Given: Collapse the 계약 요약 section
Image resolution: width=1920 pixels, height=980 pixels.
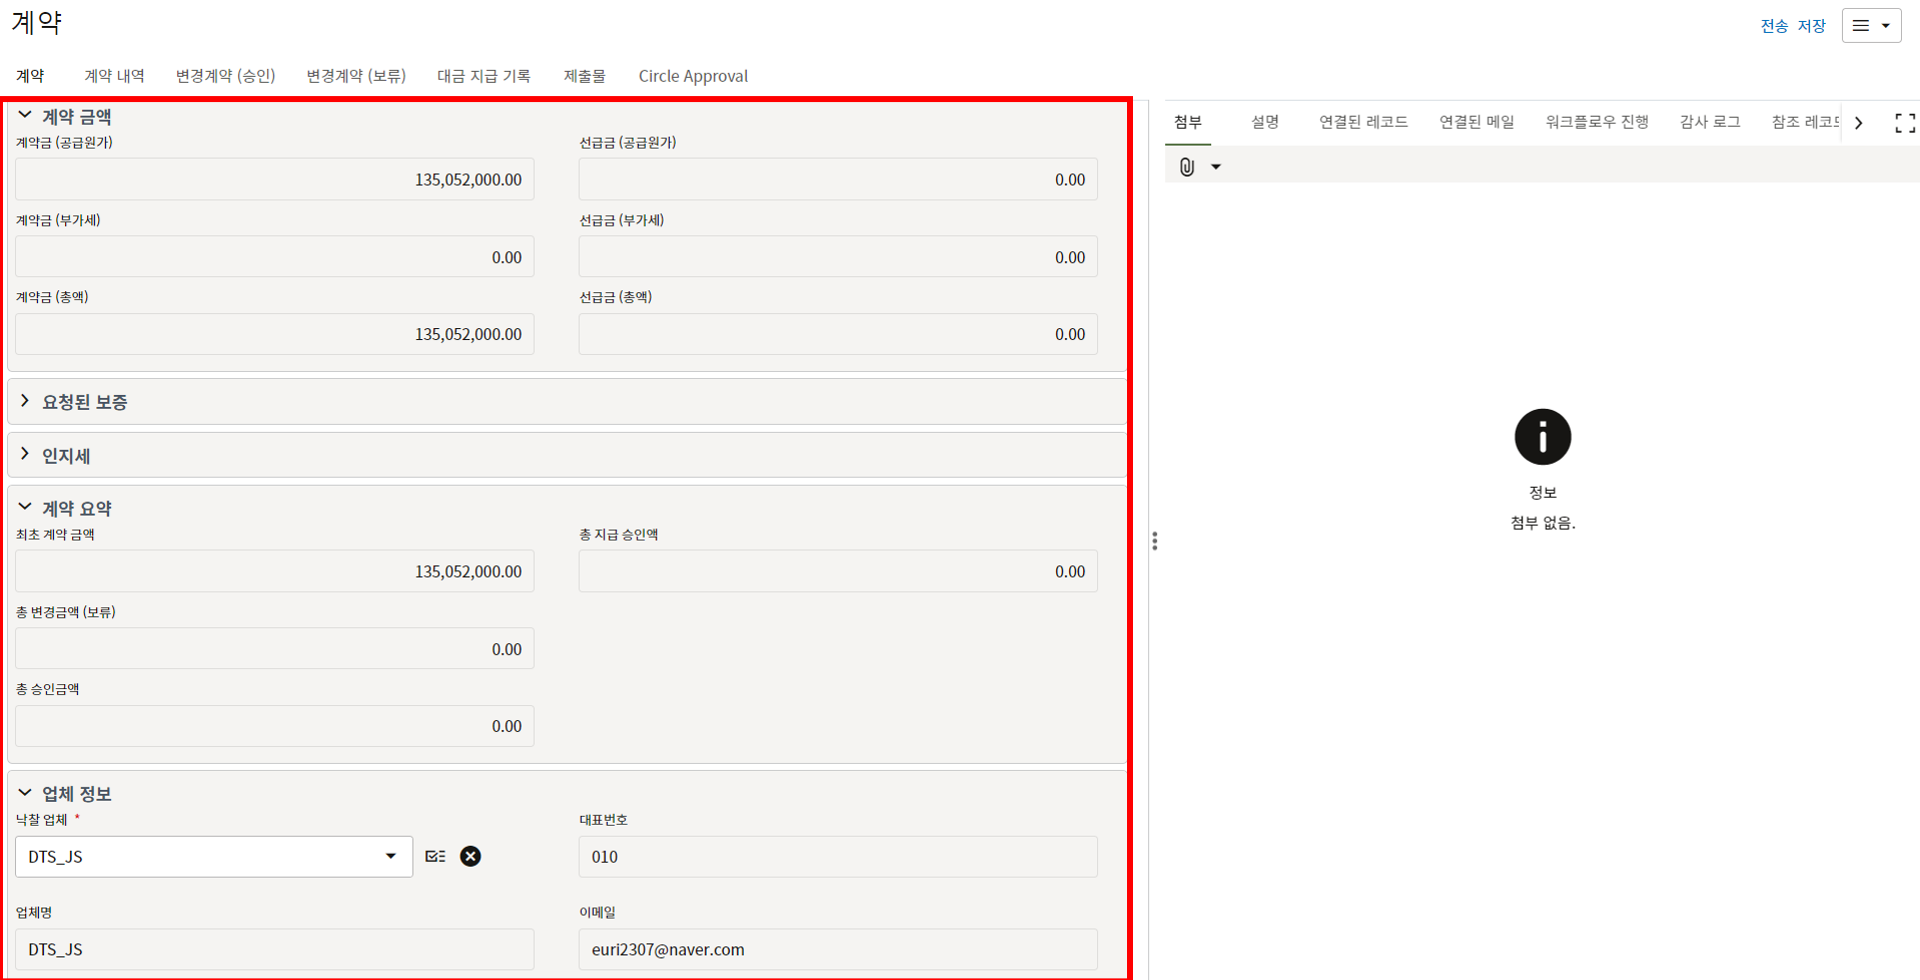Looking at the screenshot, I should 25,508.
